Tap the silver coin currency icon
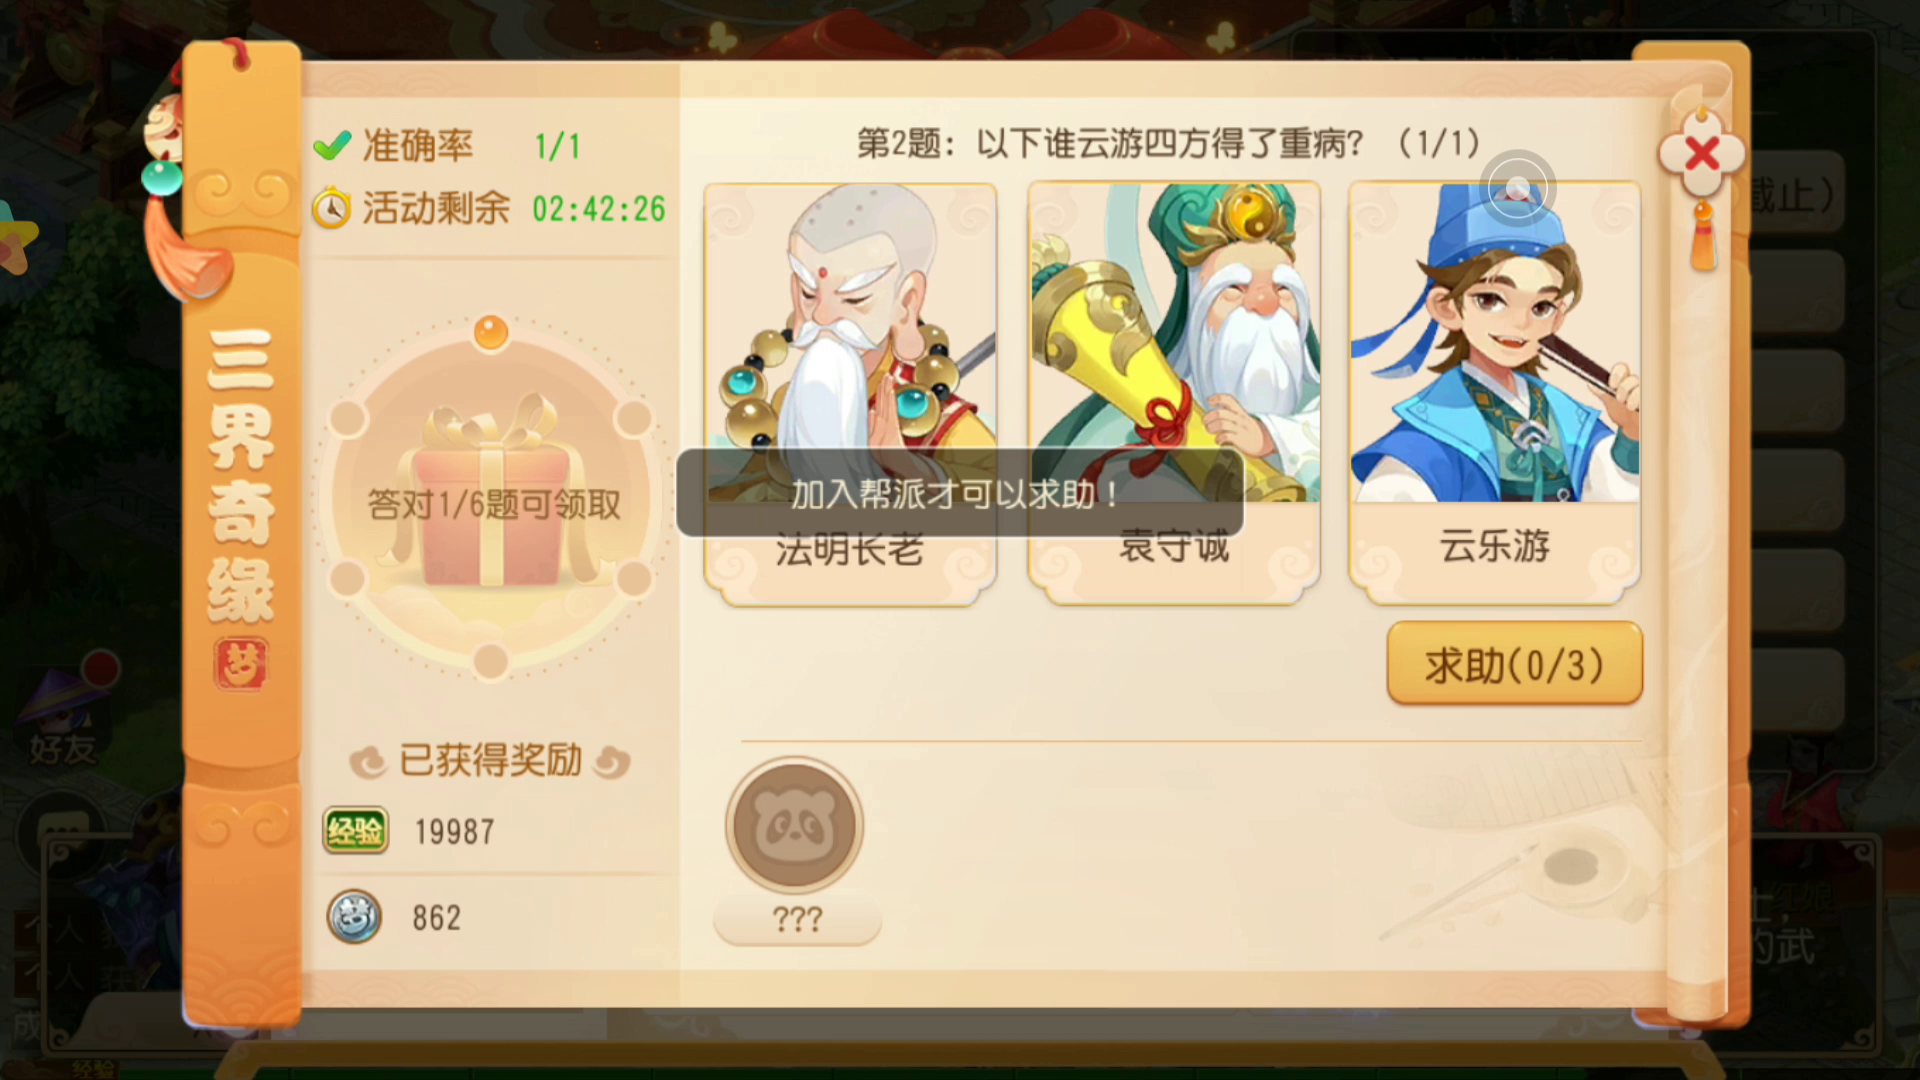This screenshot has height=1080, width=1920. pyautogui.click(x=354, y=916)
